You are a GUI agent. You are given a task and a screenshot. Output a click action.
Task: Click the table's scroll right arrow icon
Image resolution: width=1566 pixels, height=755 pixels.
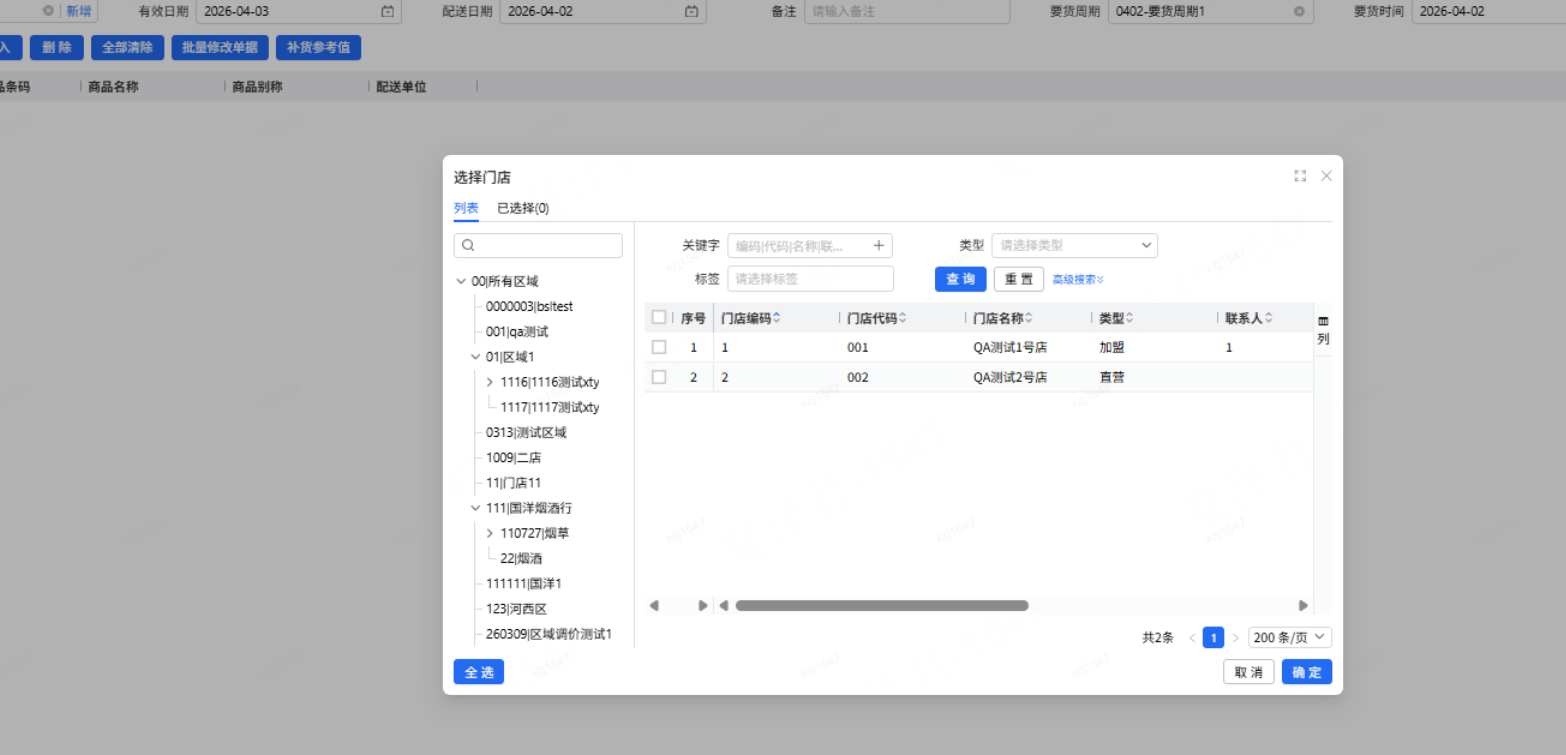click(1303, 605)
